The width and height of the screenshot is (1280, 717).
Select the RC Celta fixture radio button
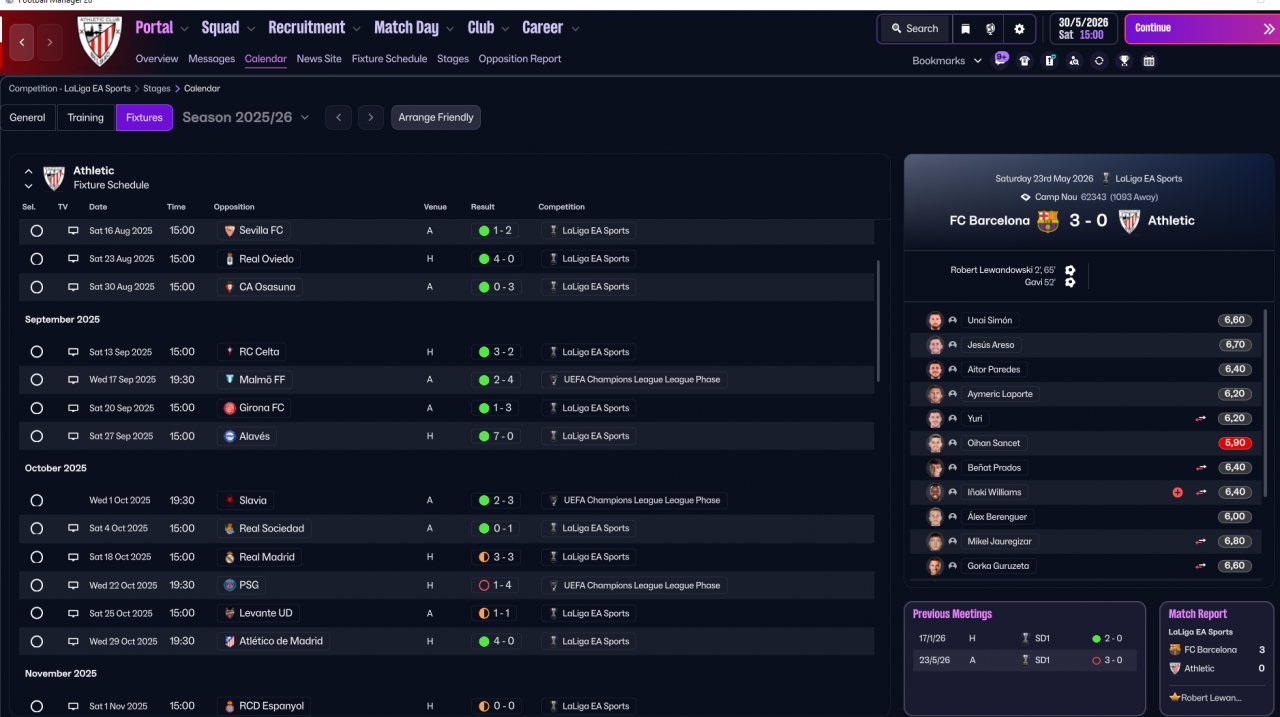[x=37, y=352]
